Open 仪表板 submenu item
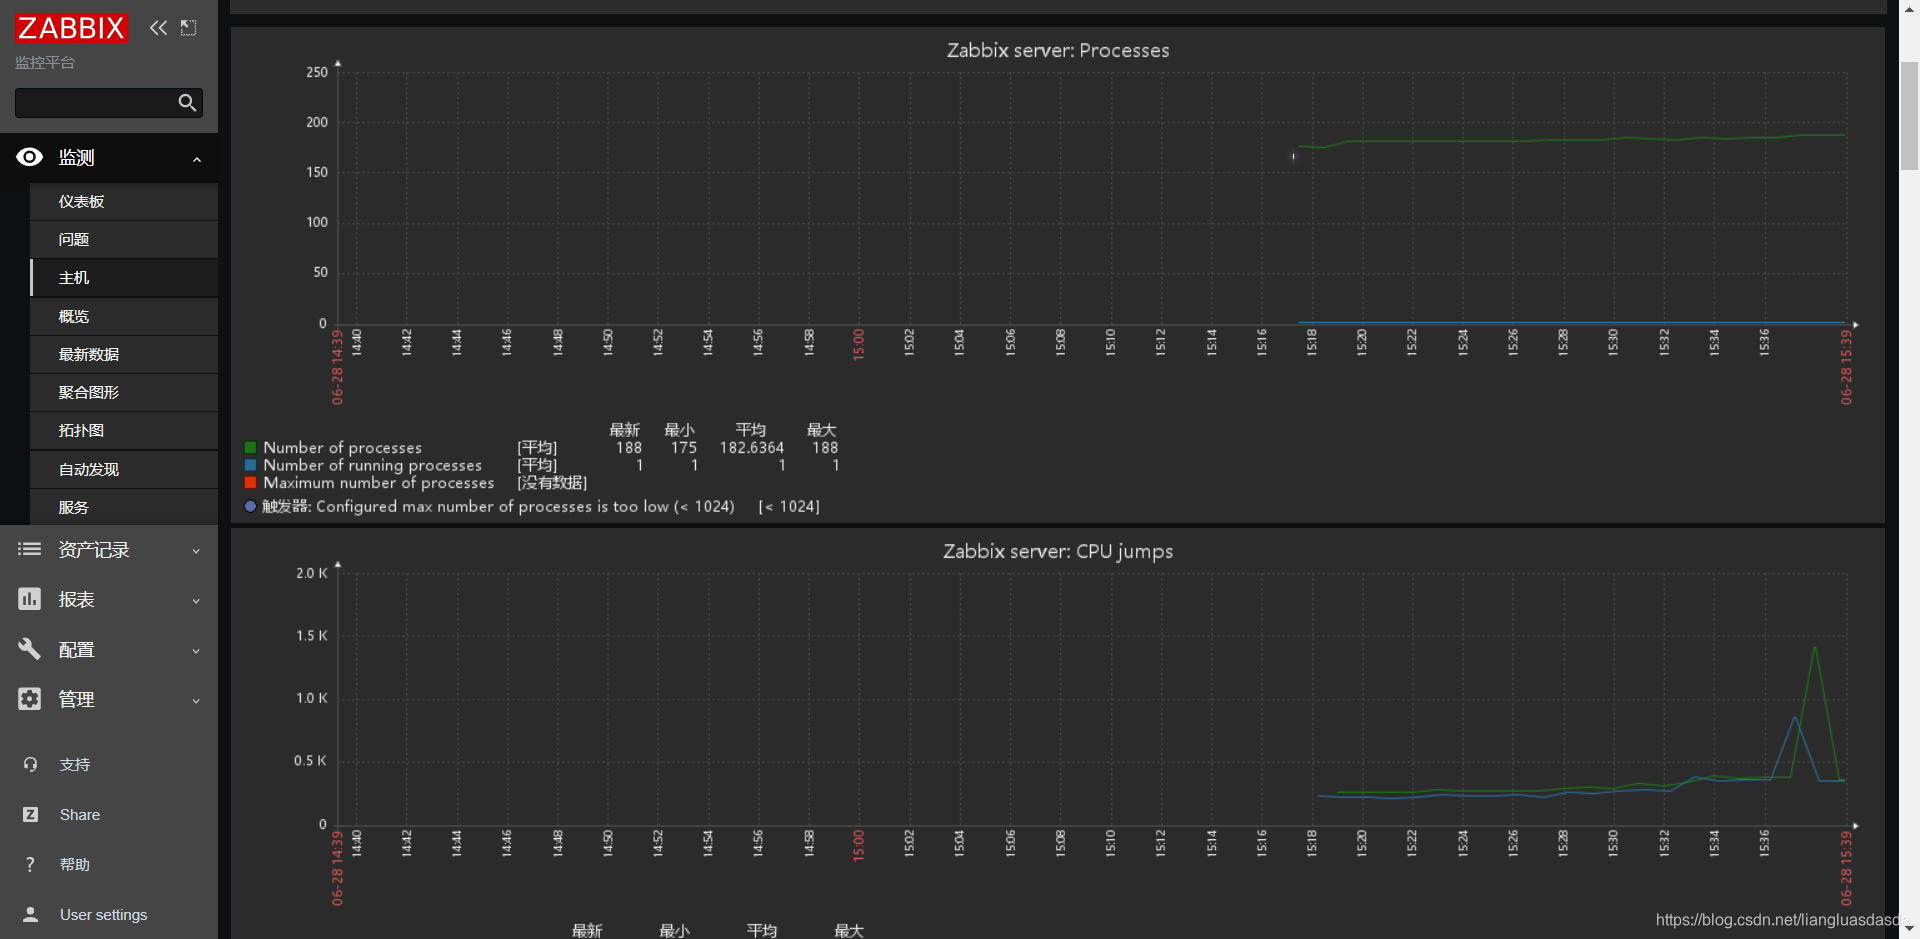This screenshot has width=1920, height=939. pyautogui.click(x=124, y=202)
